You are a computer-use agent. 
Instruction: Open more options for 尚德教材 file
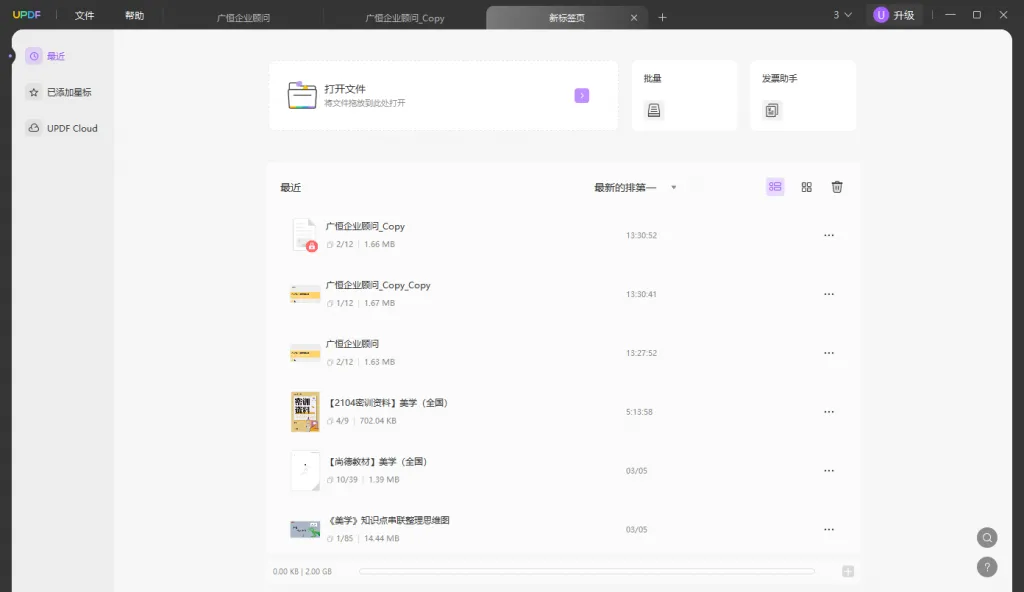(829, 470)
